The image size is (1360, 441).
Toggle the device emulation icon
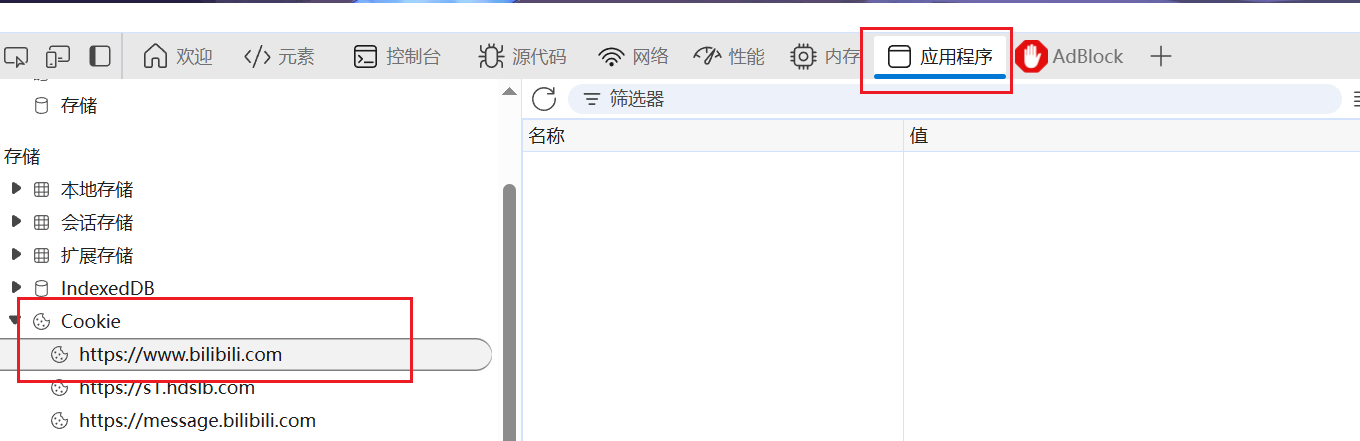[58, 57]
